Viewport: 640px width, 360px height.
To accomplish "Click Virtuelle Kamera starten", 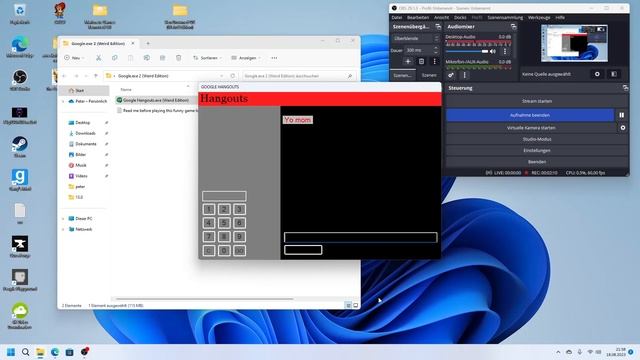I will pos(531,128).
